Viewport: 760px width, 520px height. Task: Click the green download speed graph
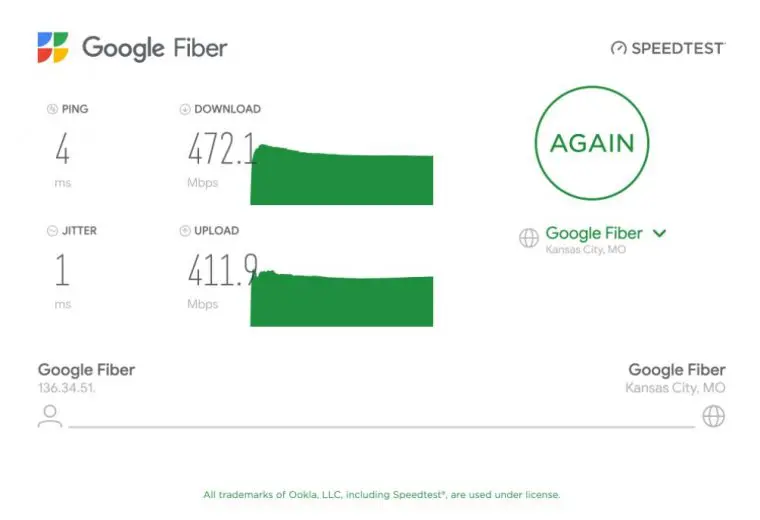[x=342, y=174]
